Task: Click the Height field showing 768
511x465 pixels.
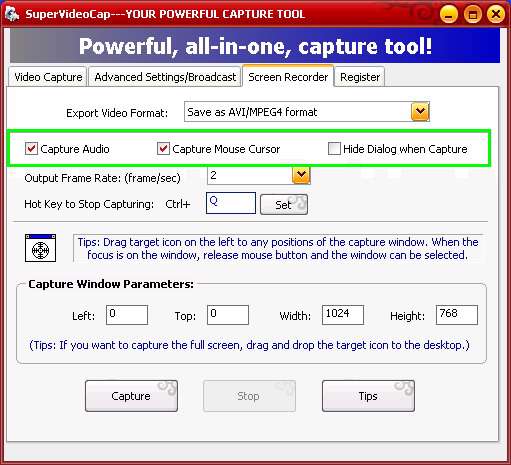Action: (x=457, y=315)
